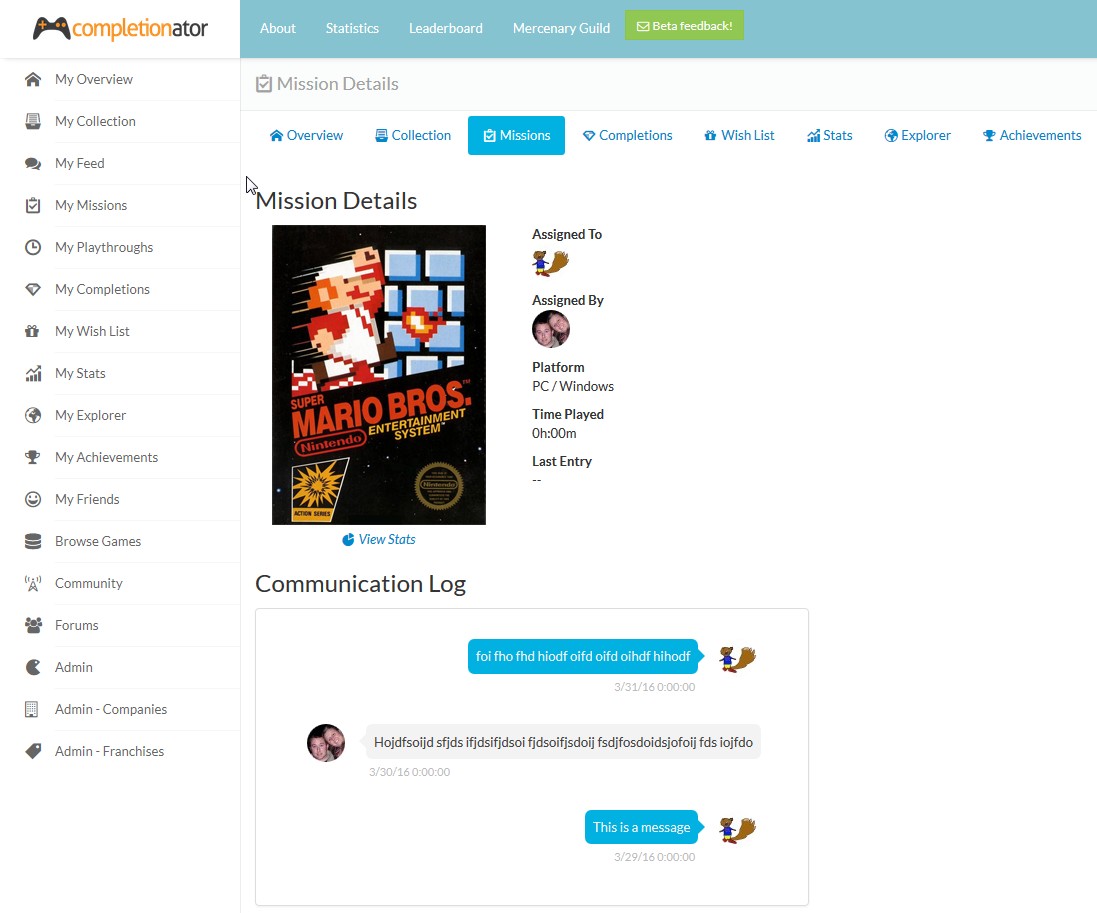This screenshot has width=1097, height=913.
Task: Click the View Stats link
Action: pyautogui.click(x=378, y=539)
